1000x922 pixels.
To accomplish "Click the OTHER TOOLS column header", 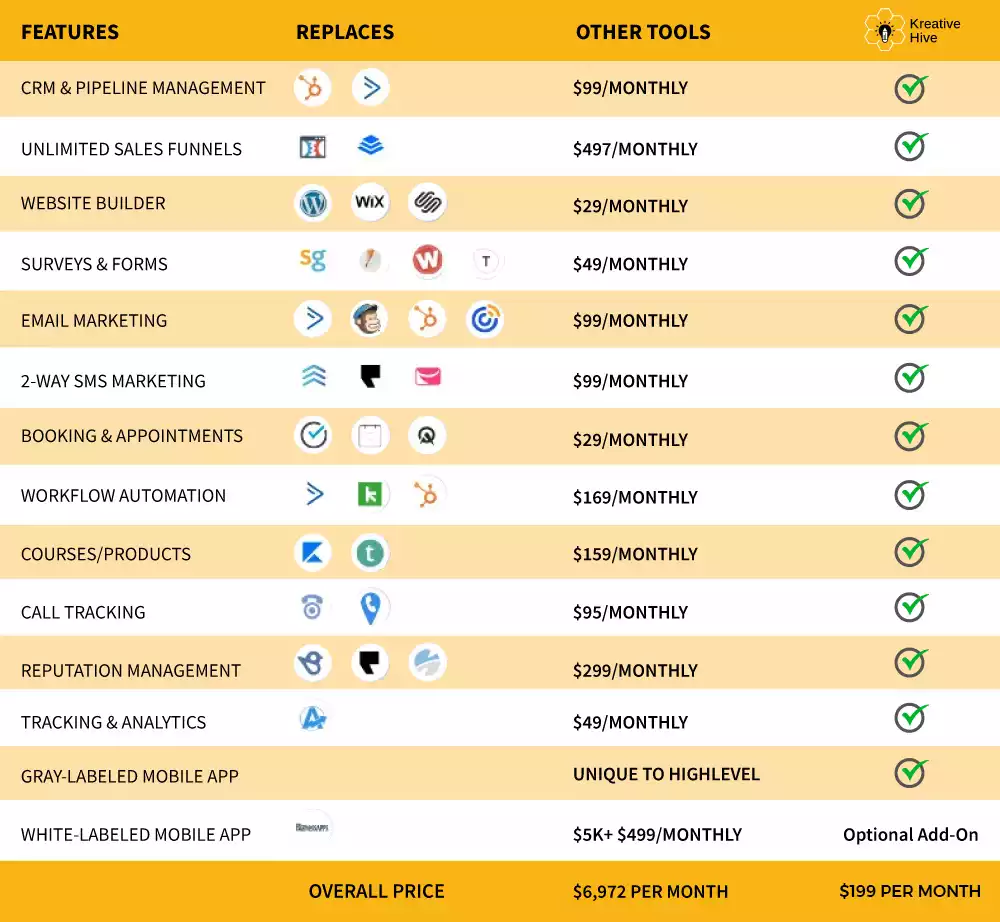I will click(643, 32).
